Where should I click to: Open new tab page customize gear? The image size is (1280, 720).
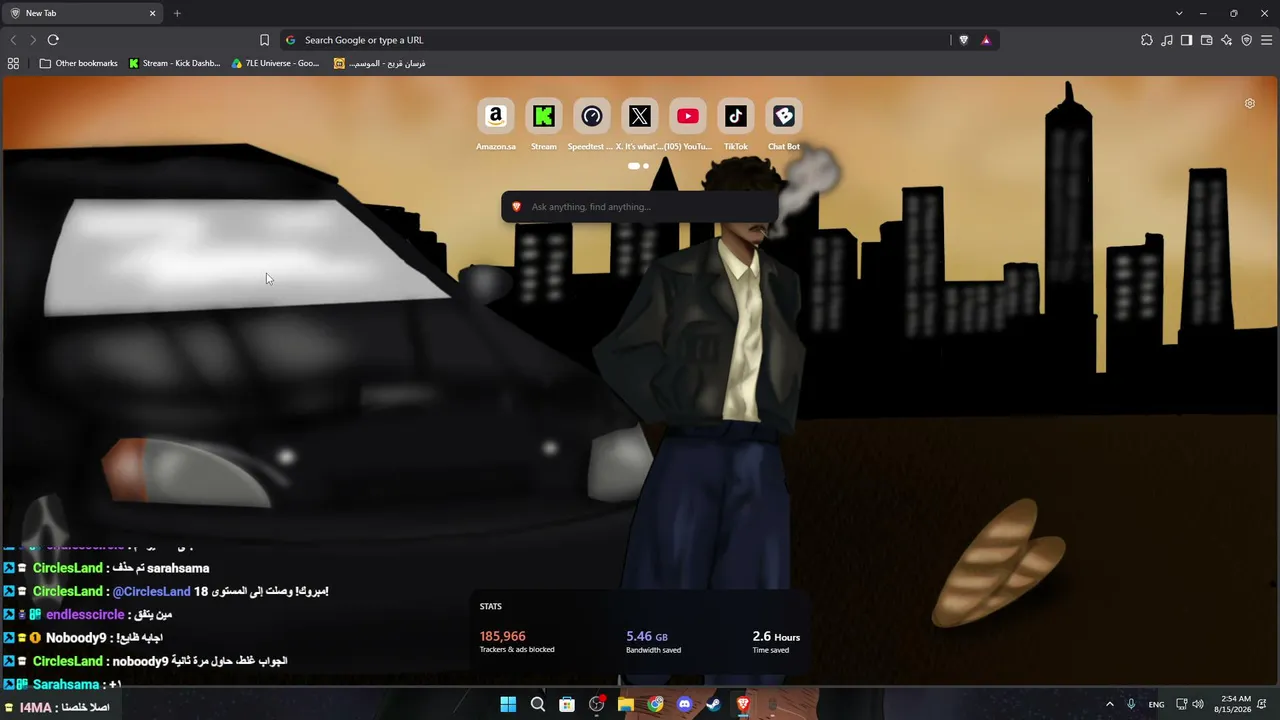[1249, 104]
